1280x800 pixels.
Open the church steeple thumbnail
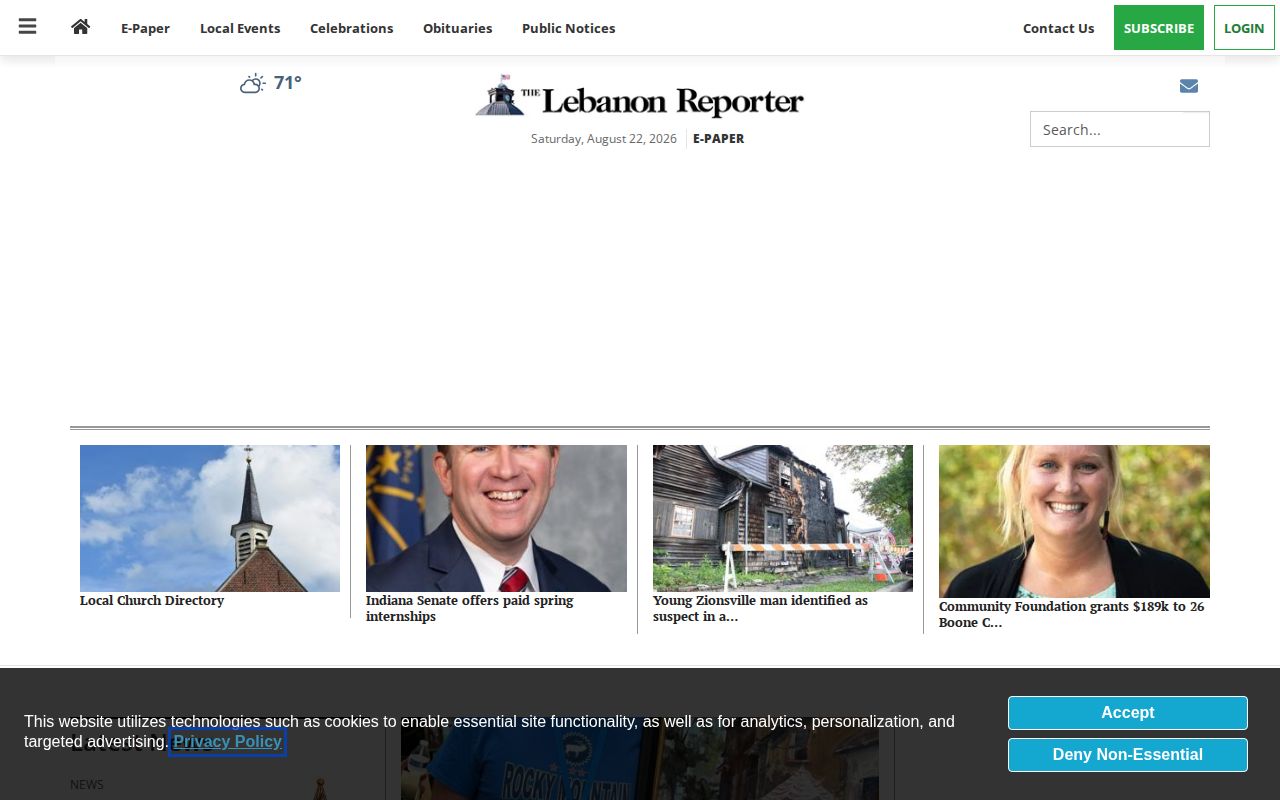pyautogui.click(x=210, y=518)
